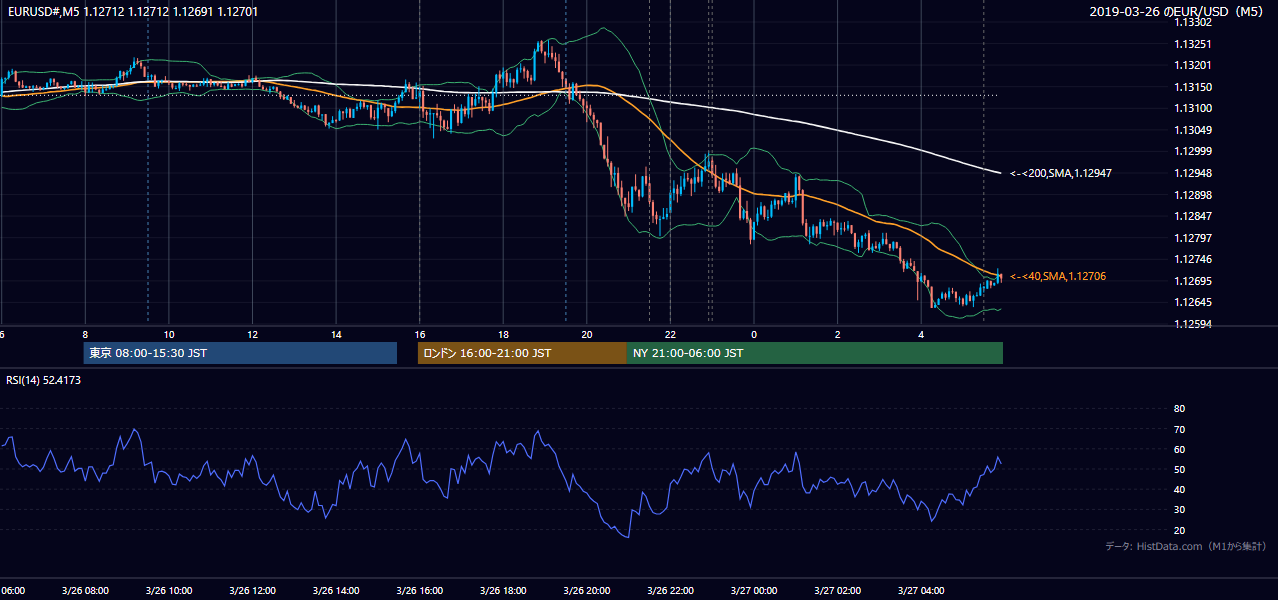Viewport: 1278px width, 600px height.
Task: Click the 3/26 20:00 date label
Action: (586, 591)
